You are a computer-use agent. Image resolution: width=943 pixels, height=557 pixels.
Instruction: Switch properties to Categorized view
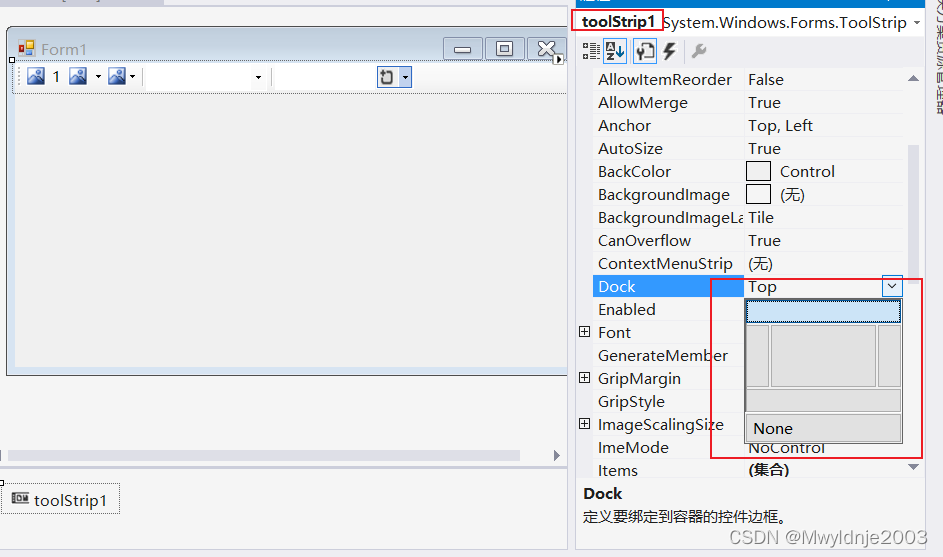[591, 51]
